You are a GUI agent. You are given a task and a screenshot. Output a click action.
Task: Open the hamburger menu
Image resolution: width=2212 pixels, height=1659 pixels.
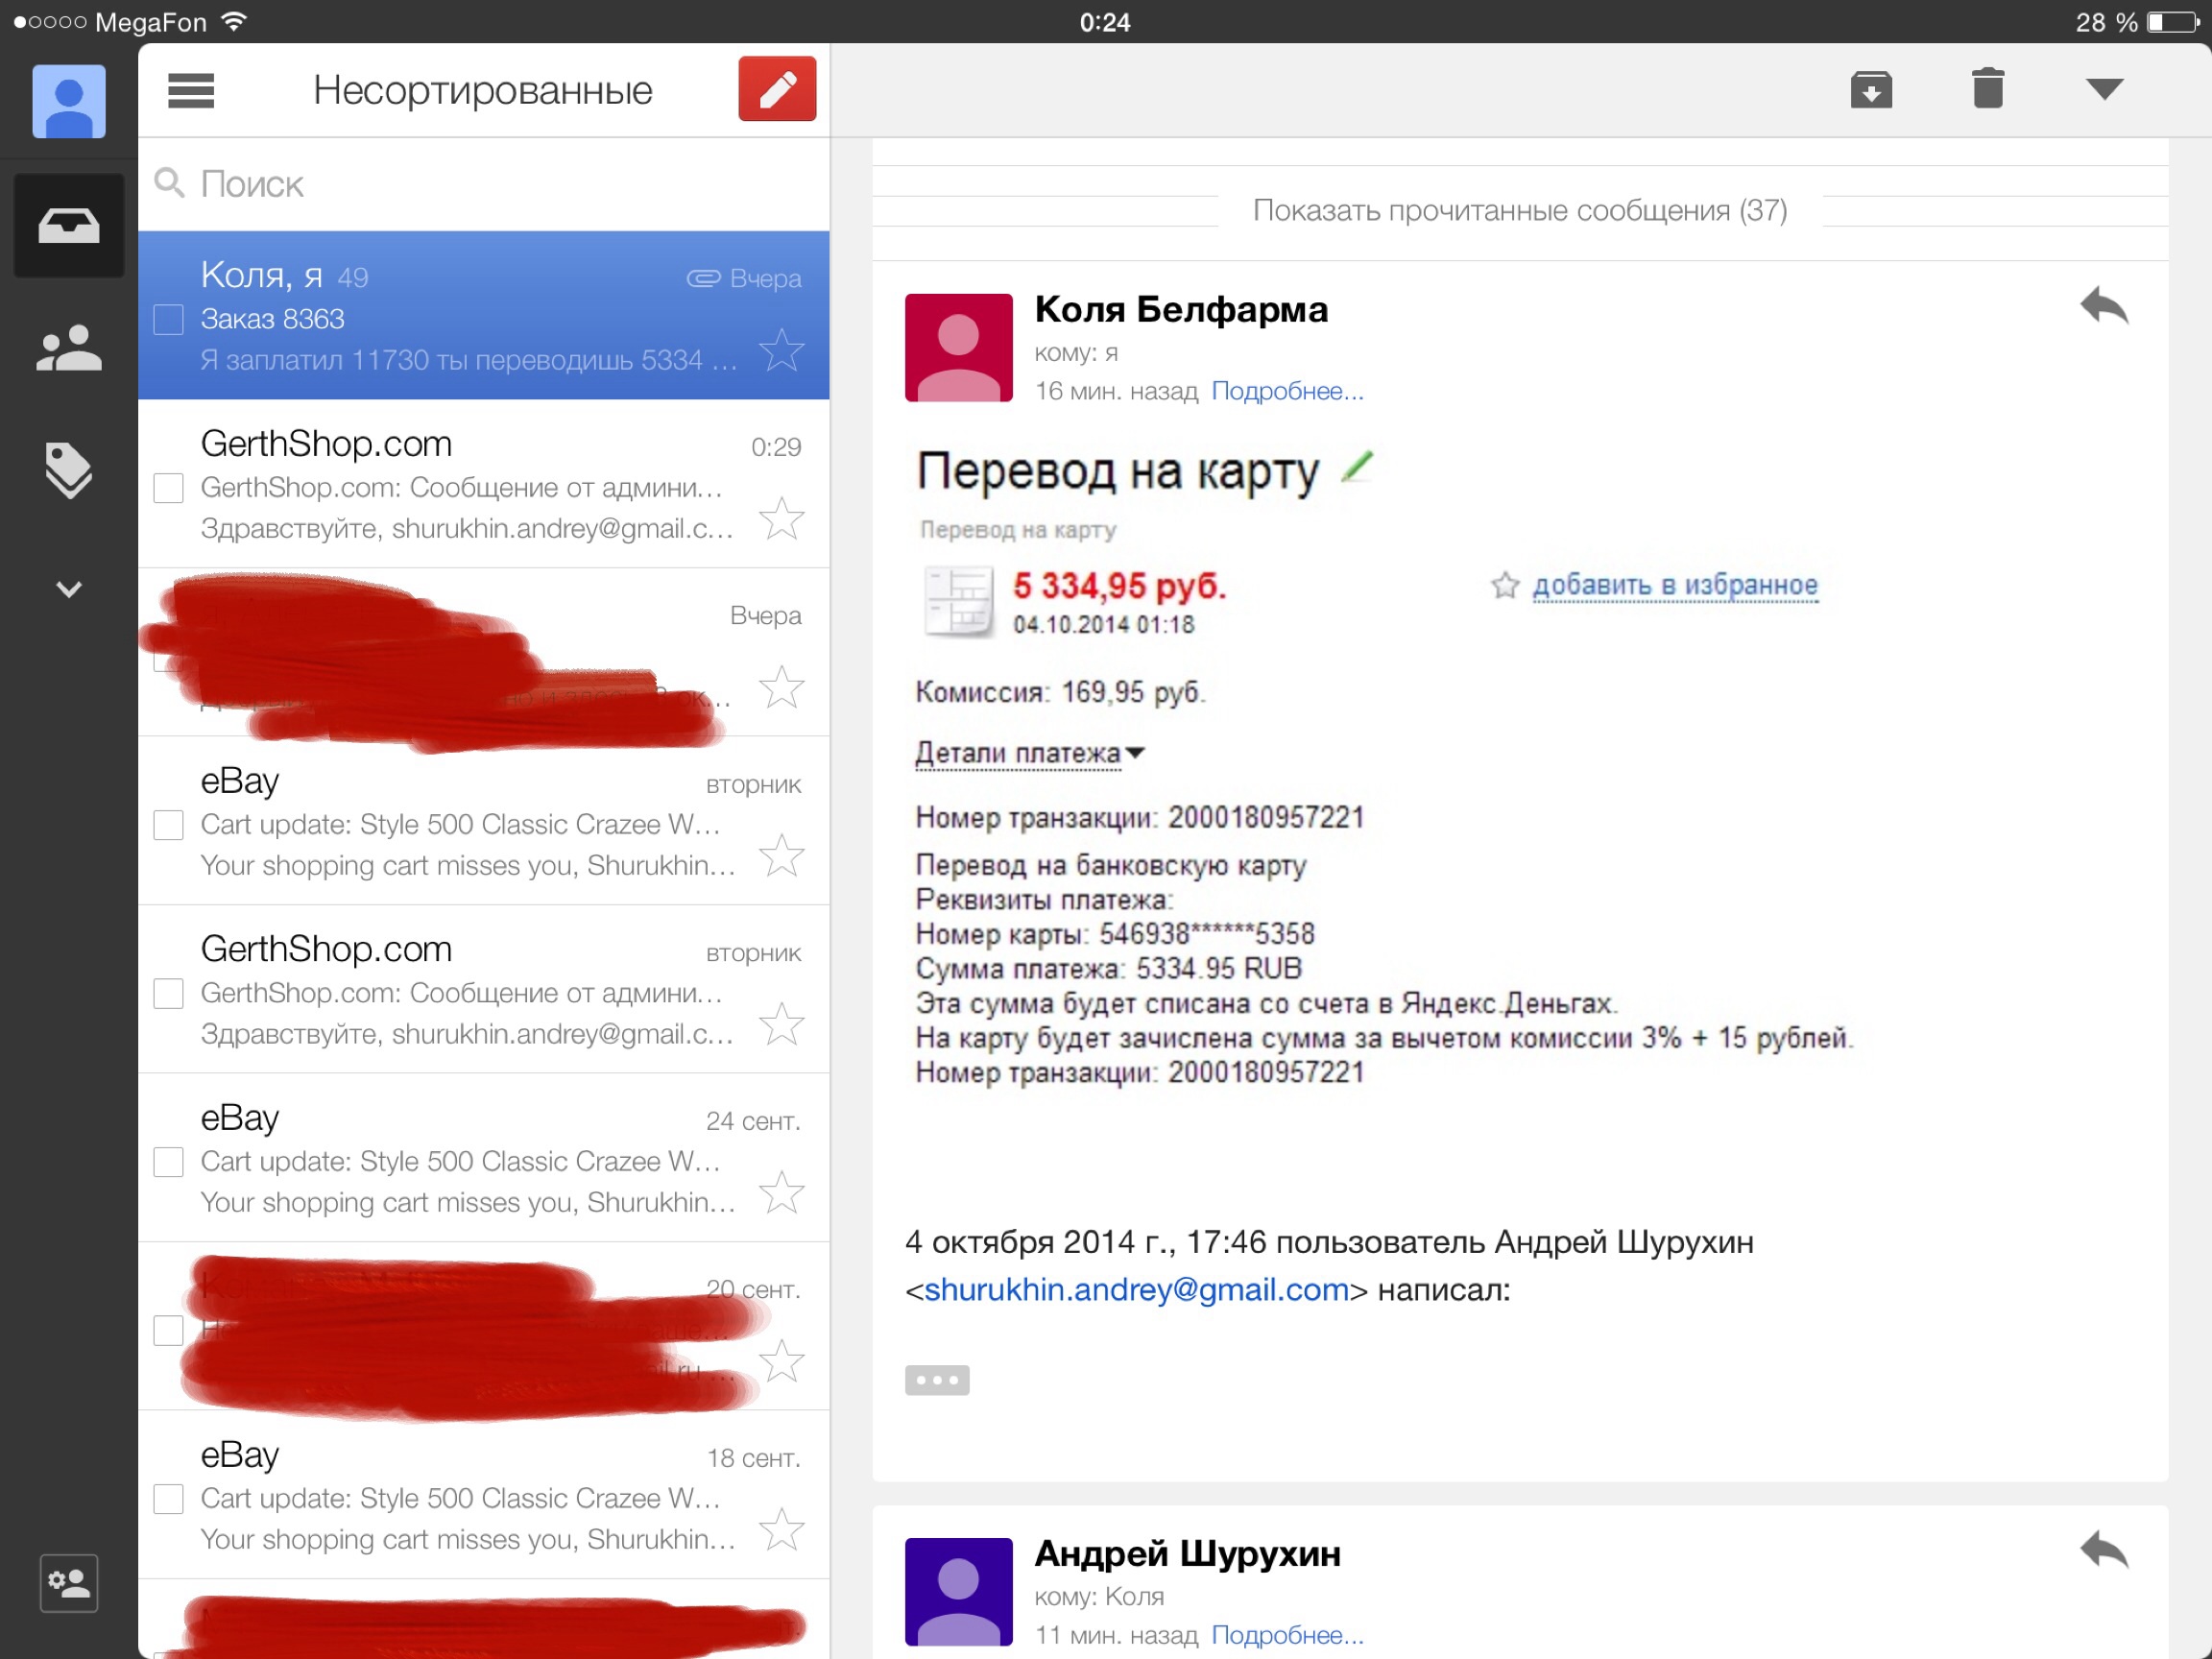pyautogui.click(x=191, y=90)
